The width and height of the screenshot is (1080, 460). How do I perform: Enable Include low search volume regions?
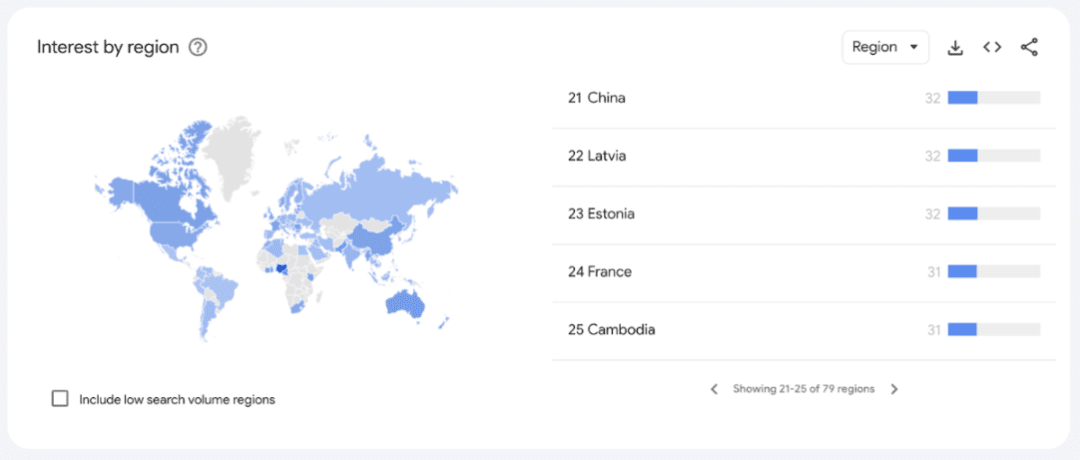coord(60,399)
